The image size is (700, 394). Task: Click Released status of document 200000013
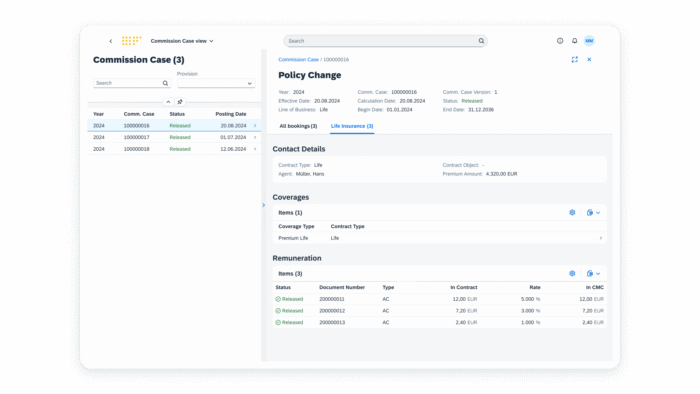click(x=289, y=323)
